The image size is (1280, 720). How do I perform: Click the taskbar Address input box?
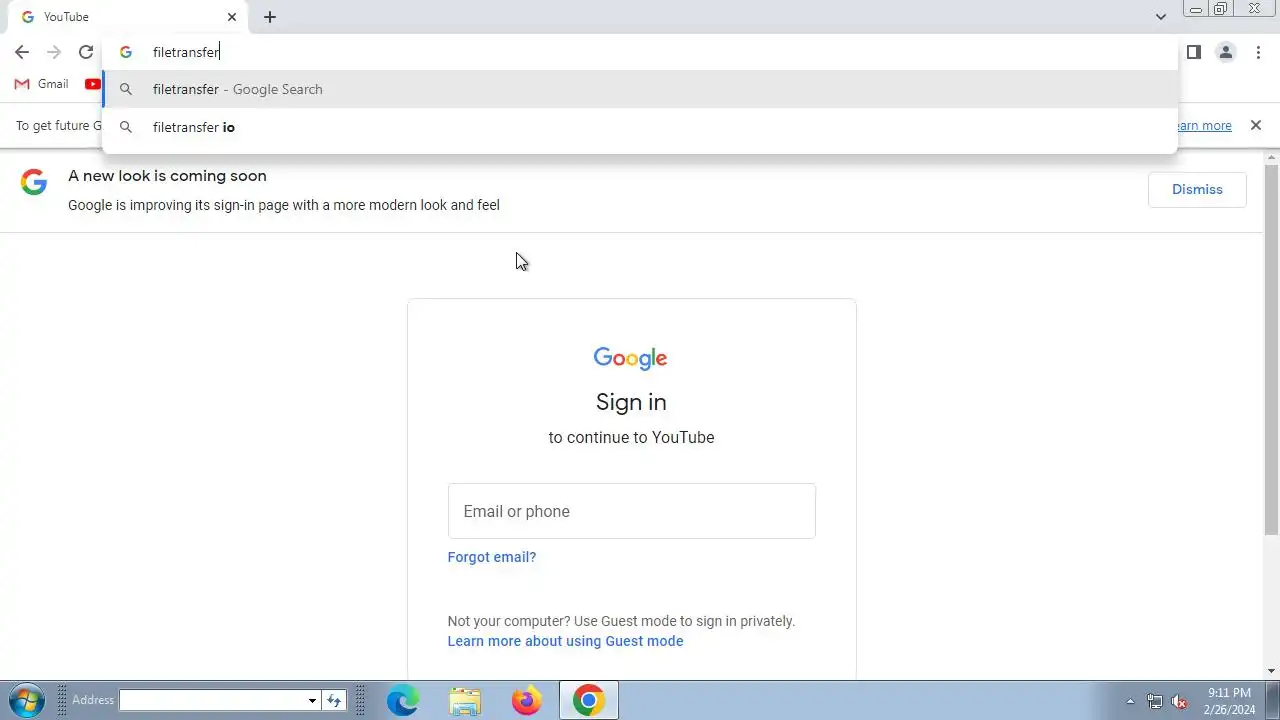[212, 700]
